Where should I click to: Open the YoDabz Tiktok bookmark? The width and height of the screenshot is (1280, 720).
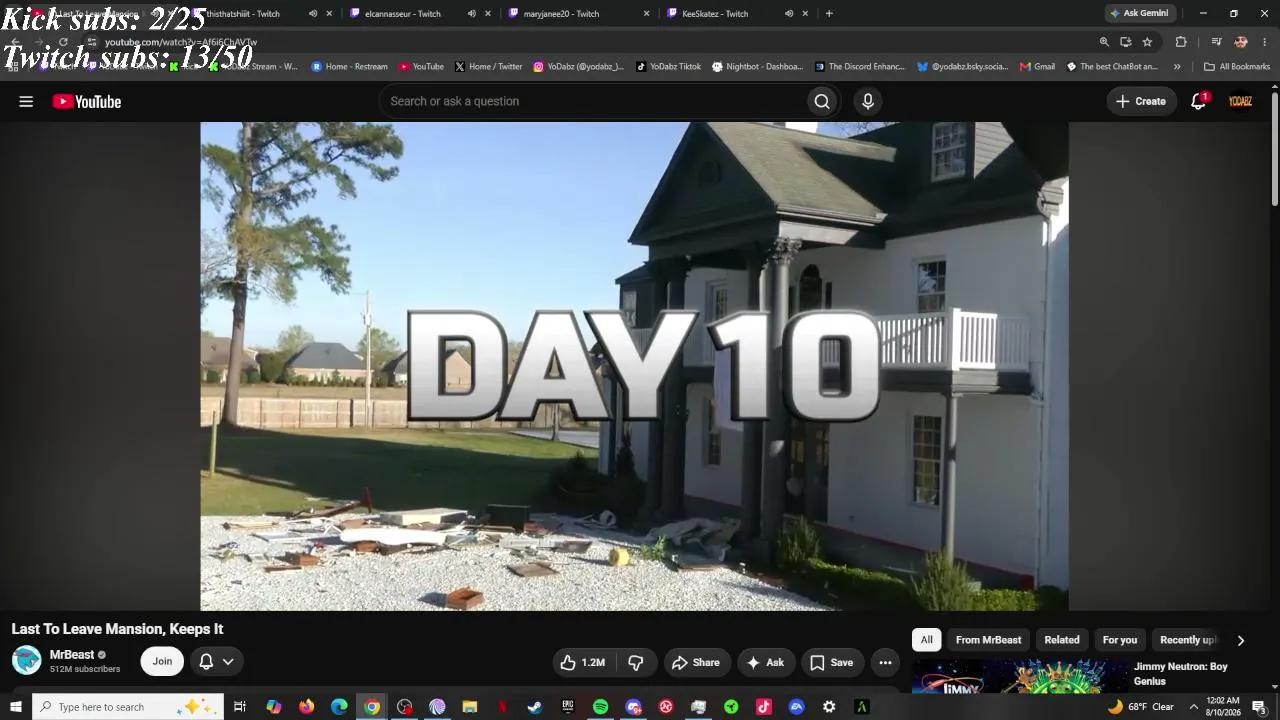coord(668,67)
